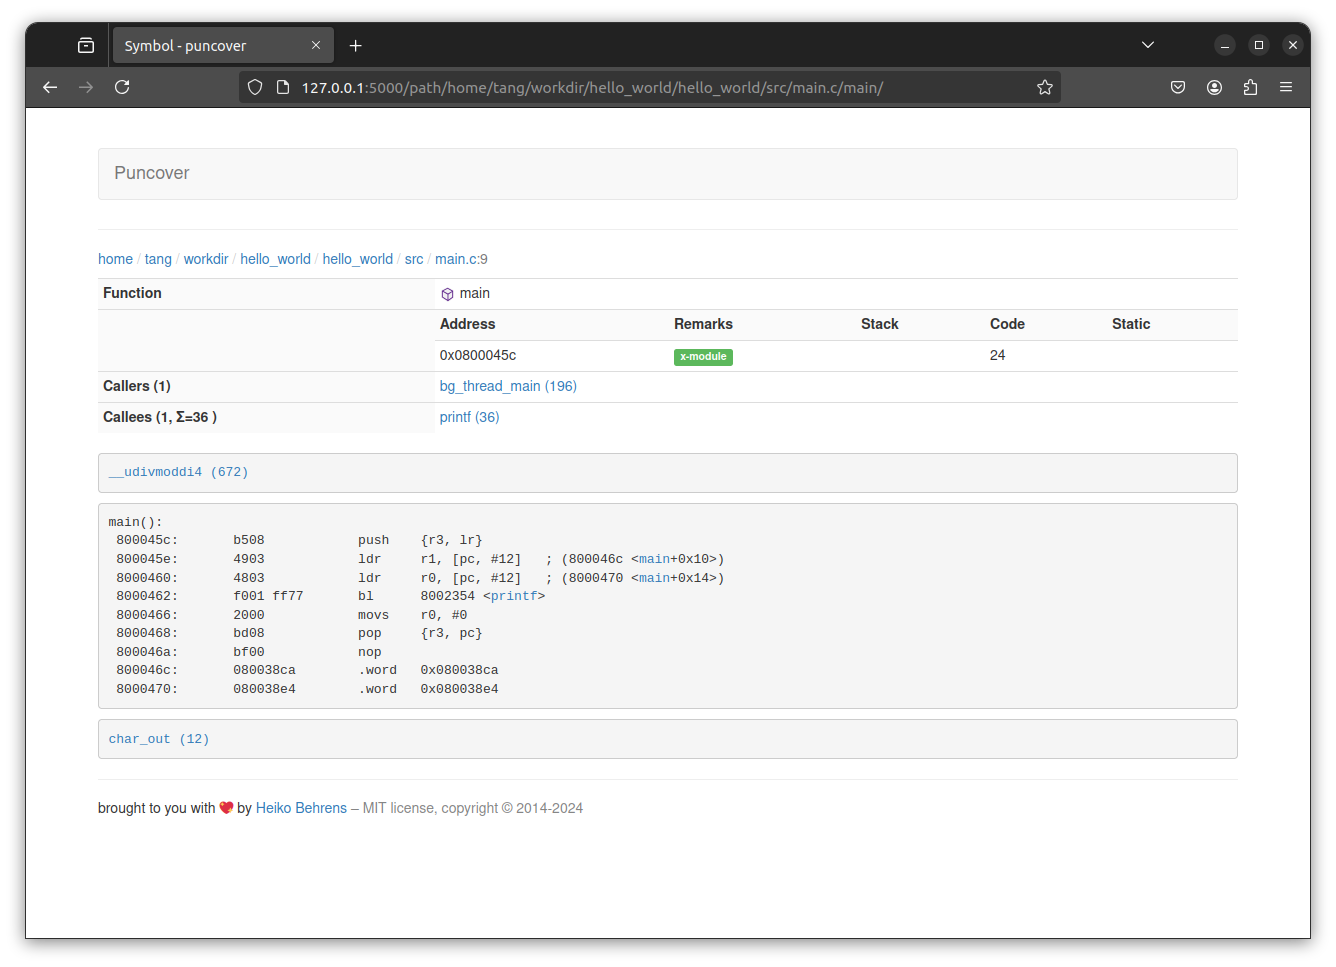Expand the list all tabs dropdown
This screenshot has width=1336, height=967.
[x=1148, y=45]
